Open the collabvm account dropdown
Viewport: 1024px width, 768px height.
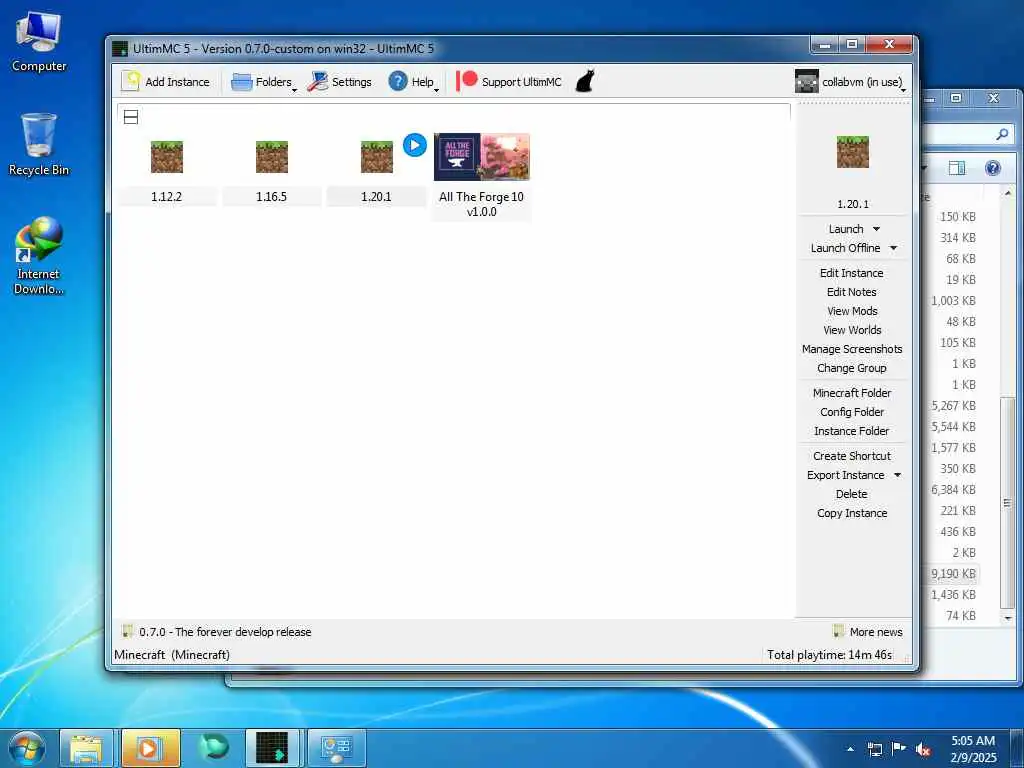coord(850,82)
